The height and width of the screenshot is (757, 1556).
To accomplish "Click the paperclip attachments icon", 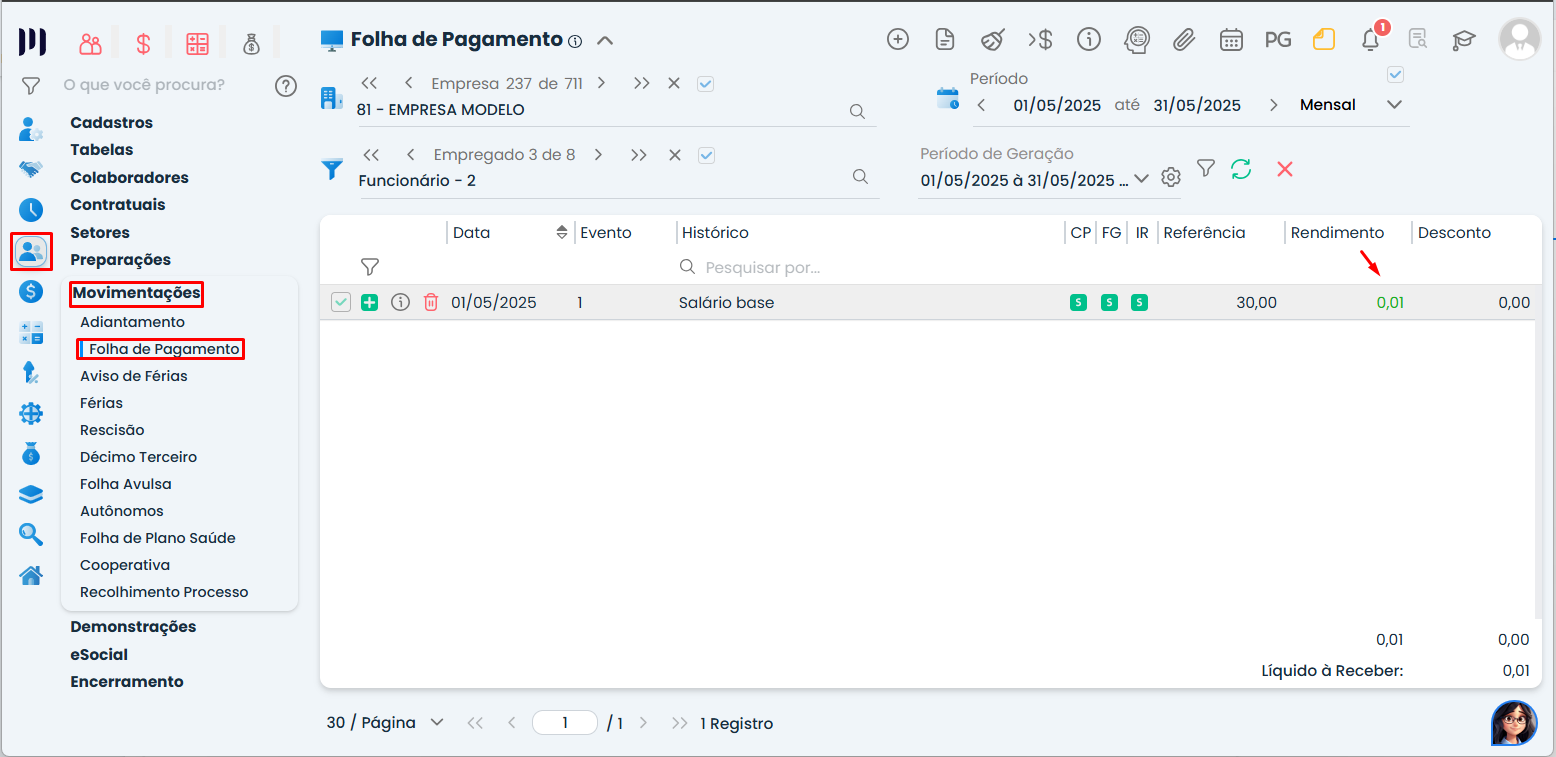I will coord(1184,40).
